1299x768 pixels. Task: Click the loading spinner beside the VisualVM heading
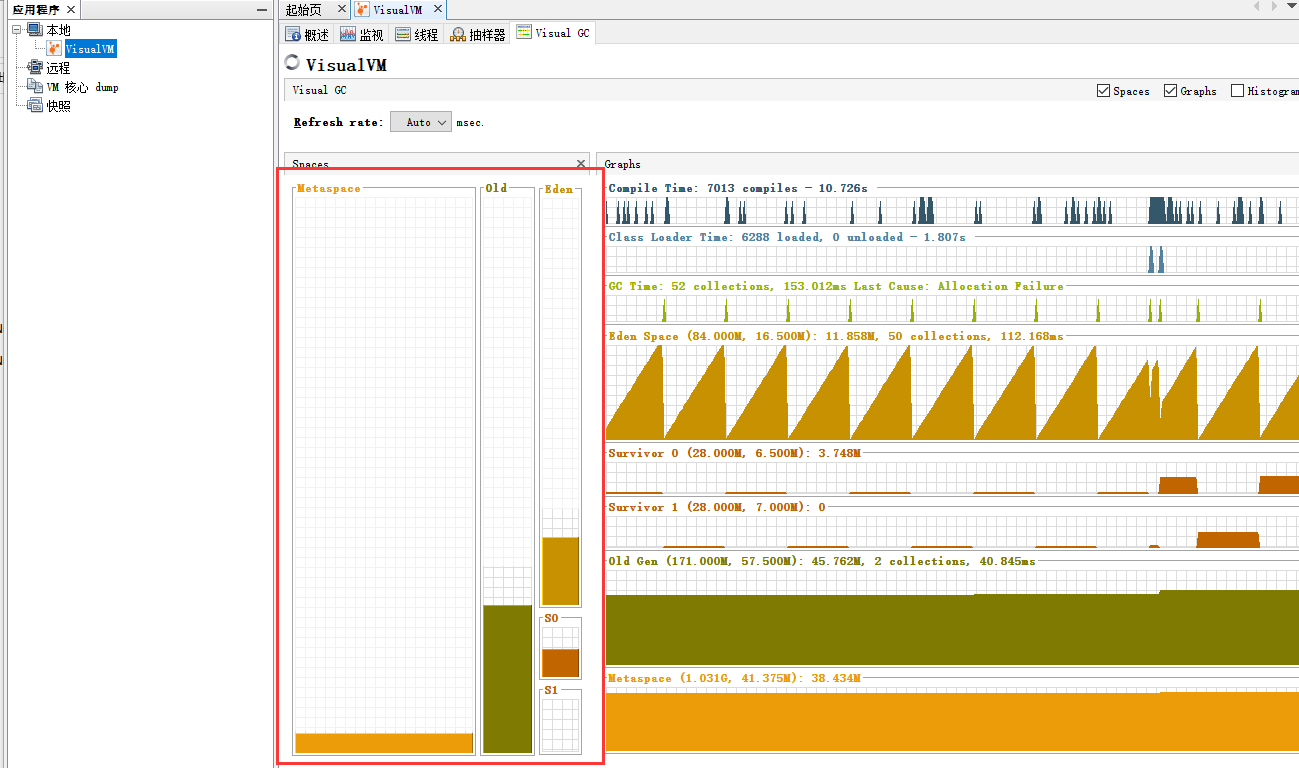(x=292, y=62)
